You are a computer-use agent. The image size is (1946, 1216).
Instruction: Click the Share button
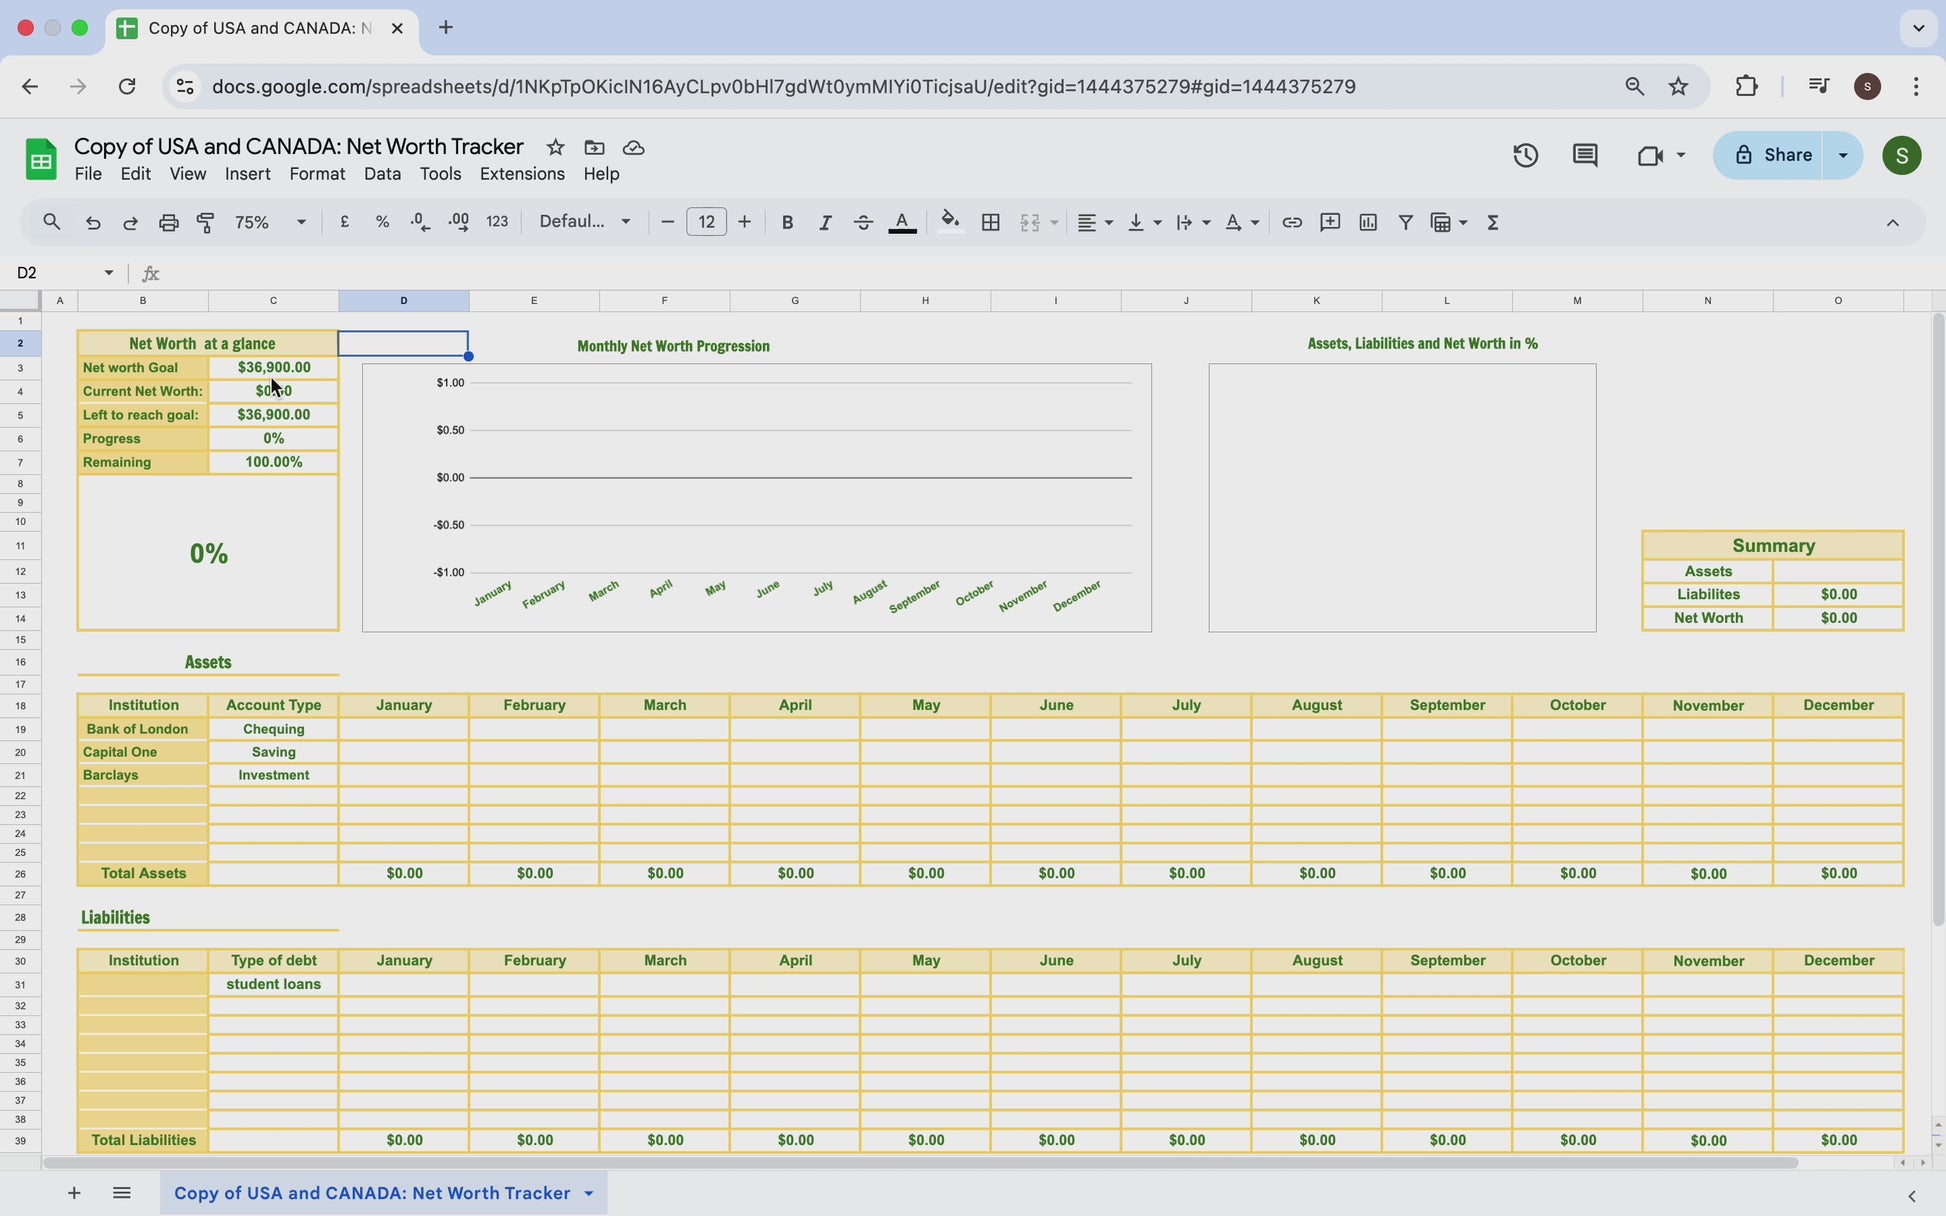tap(1772, 155)
